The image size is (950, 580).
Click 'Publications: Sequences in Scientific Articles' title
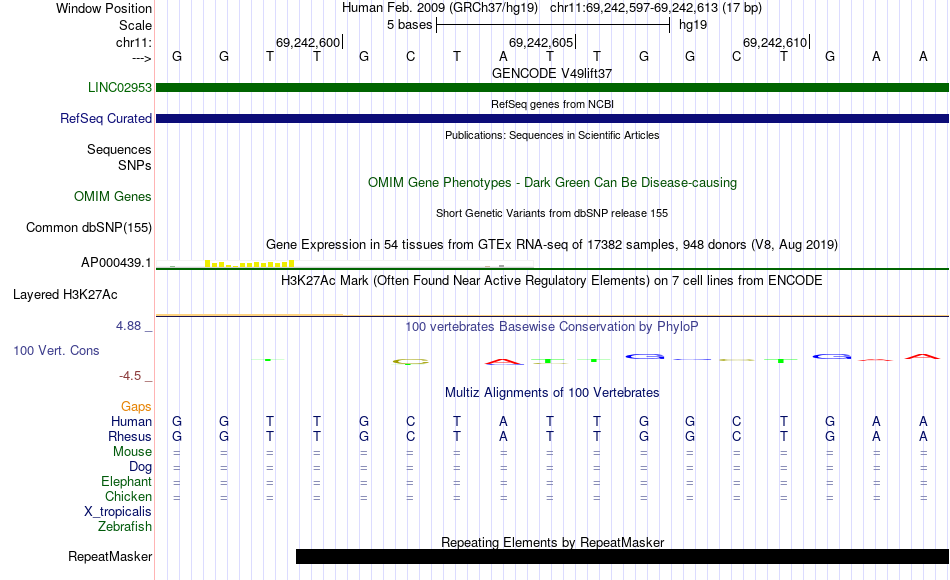tap(552, 135)
